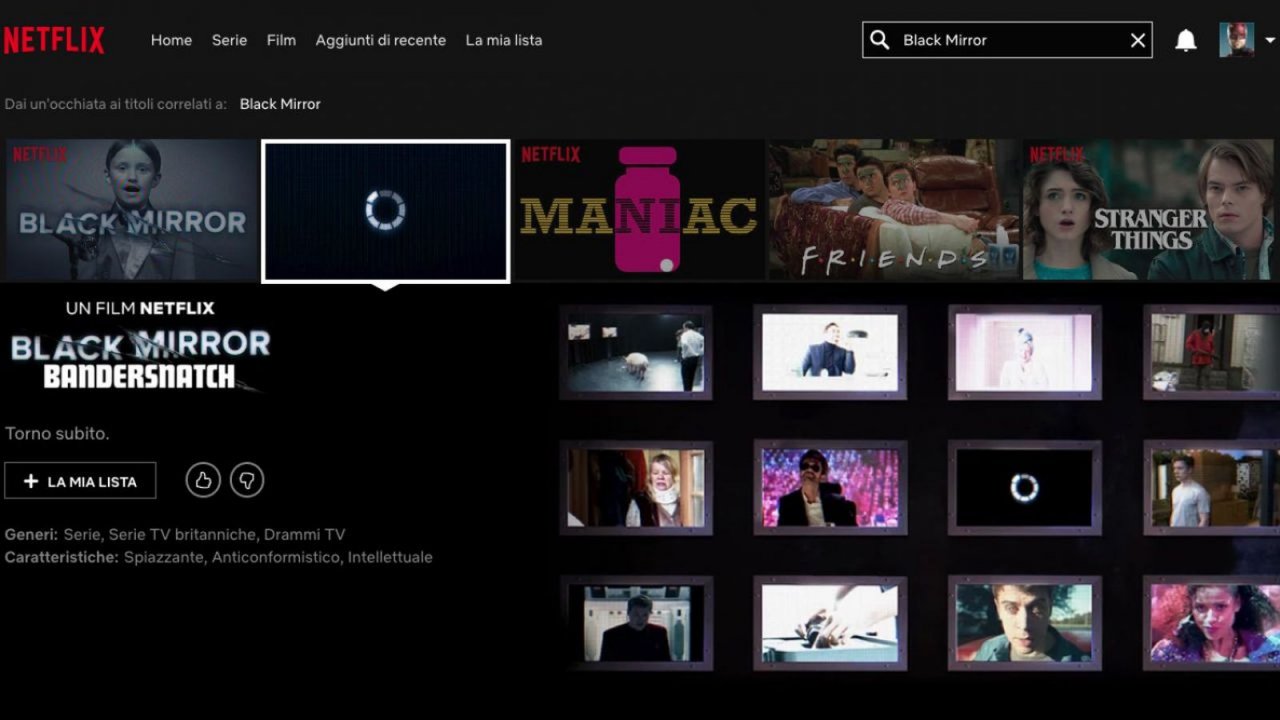Open the Friends title thumbnail
The image size is (1280, 720).
(x=893, y=210)
